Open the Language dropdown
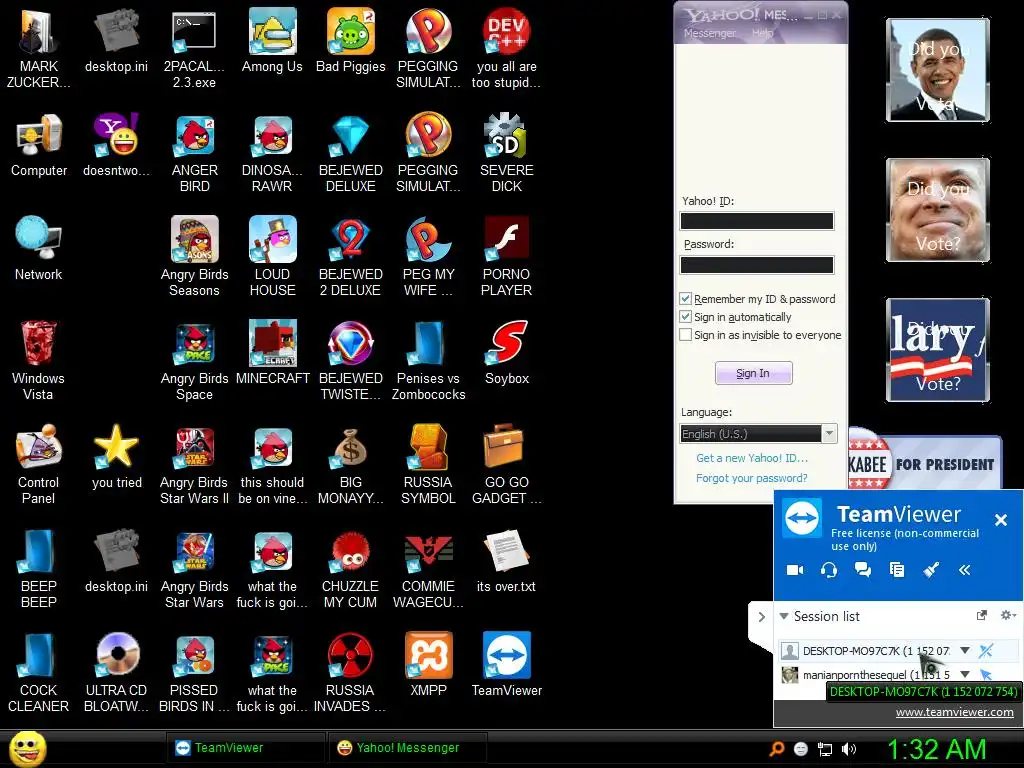The image size is (1024, 768). pos(758,434)
